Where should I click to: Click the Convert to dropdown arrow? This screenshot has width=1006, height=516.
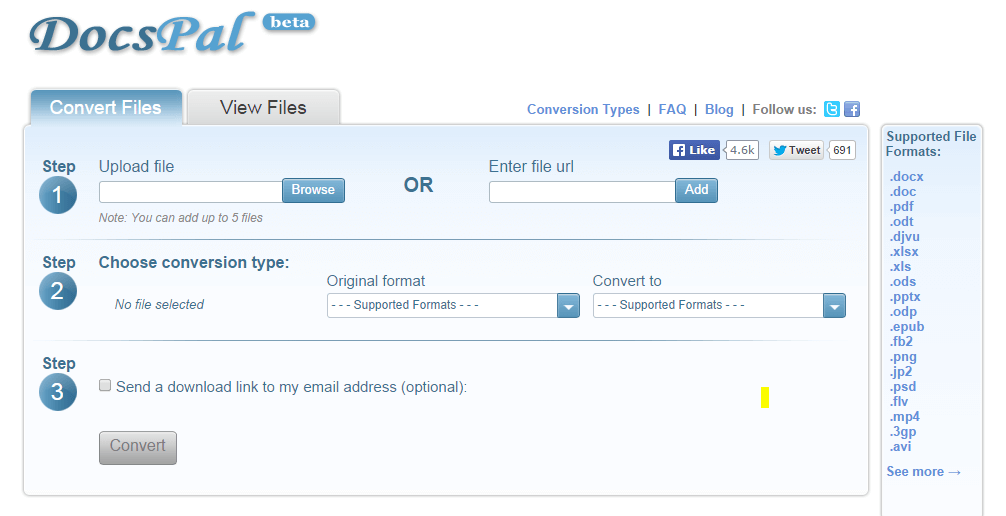(834, 306)
